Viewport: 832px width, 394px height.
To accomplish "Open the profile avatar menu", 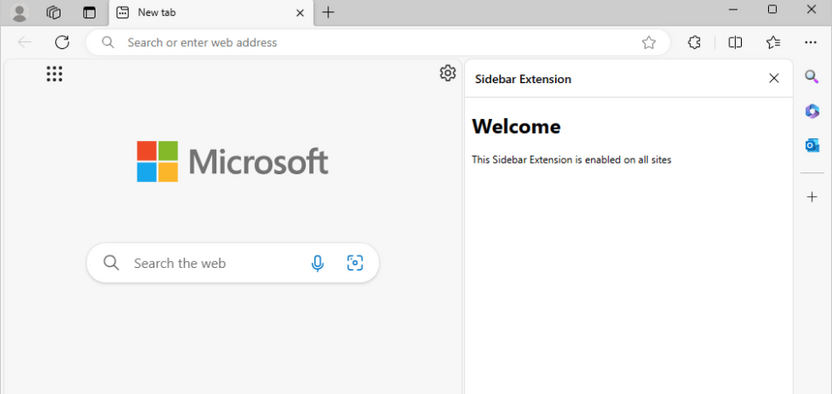I will click(20, 13).
